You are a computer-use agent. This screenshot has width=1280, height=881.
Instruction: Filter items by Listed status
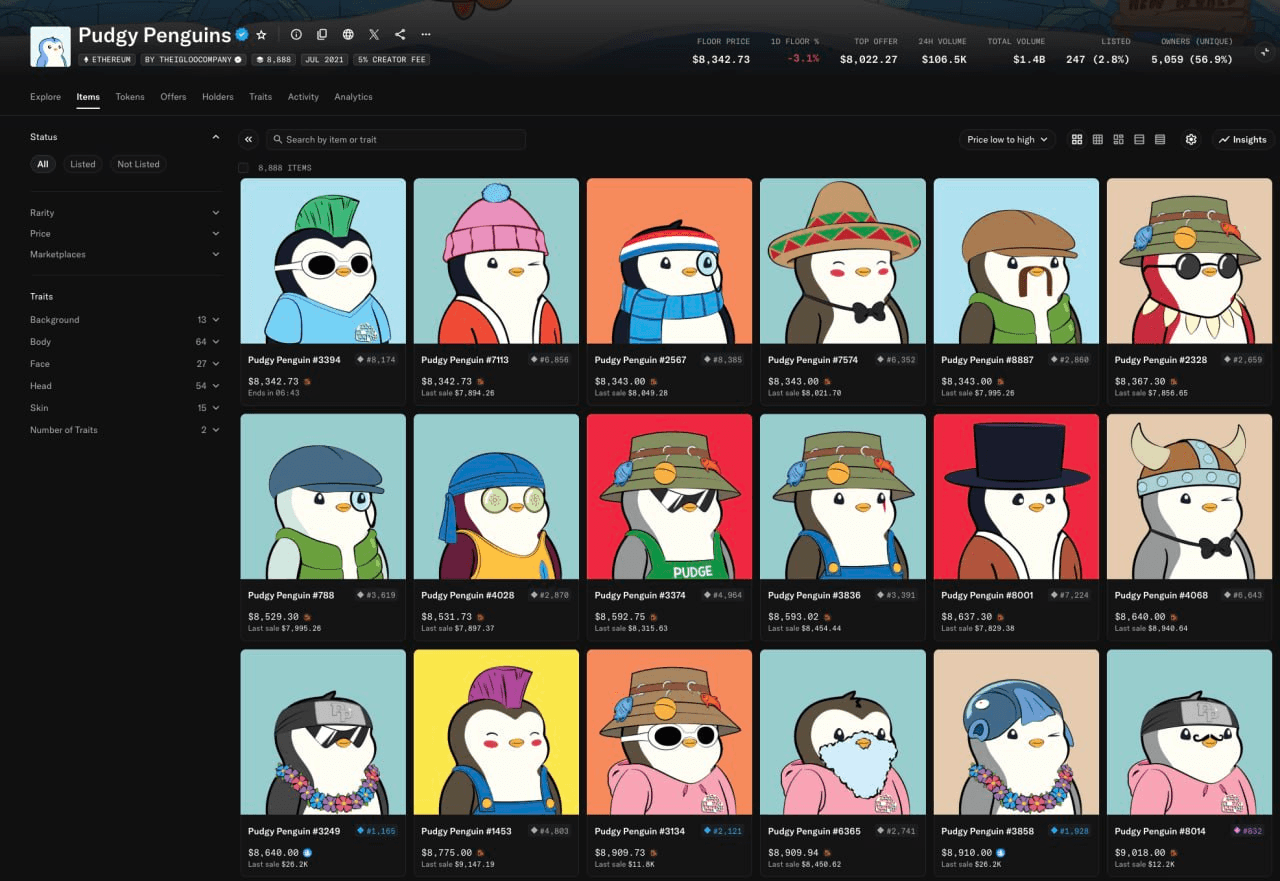(x=83, y=164)
